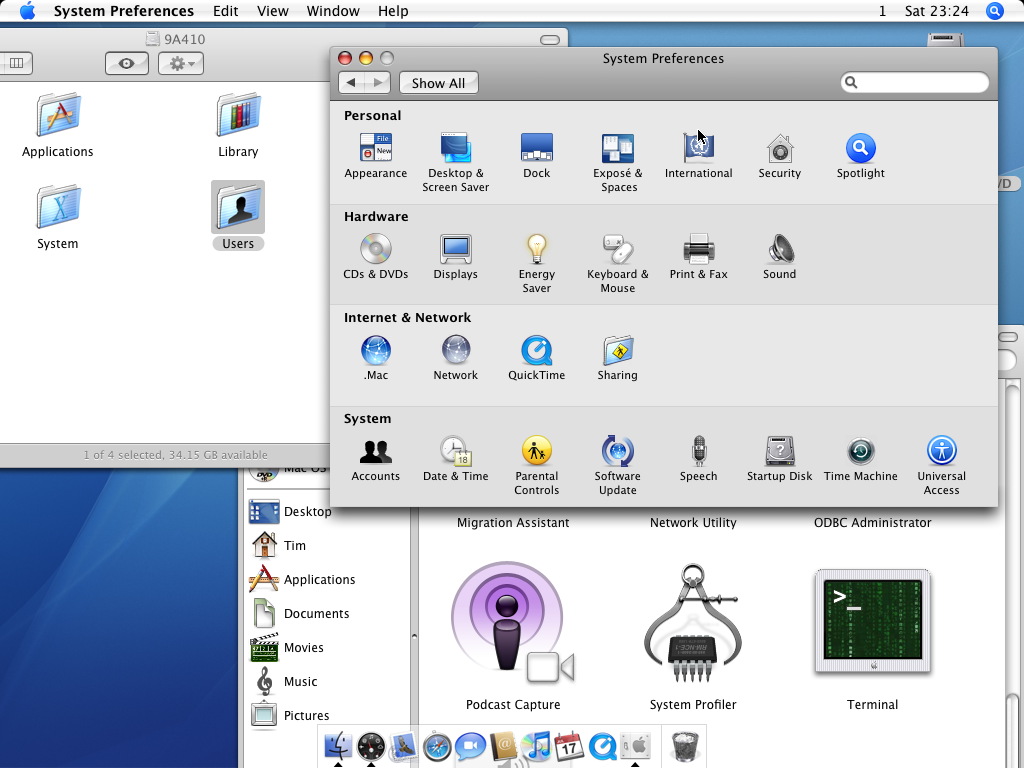
Task: Open the Apple menu
Action: click(x=27, y=11)
